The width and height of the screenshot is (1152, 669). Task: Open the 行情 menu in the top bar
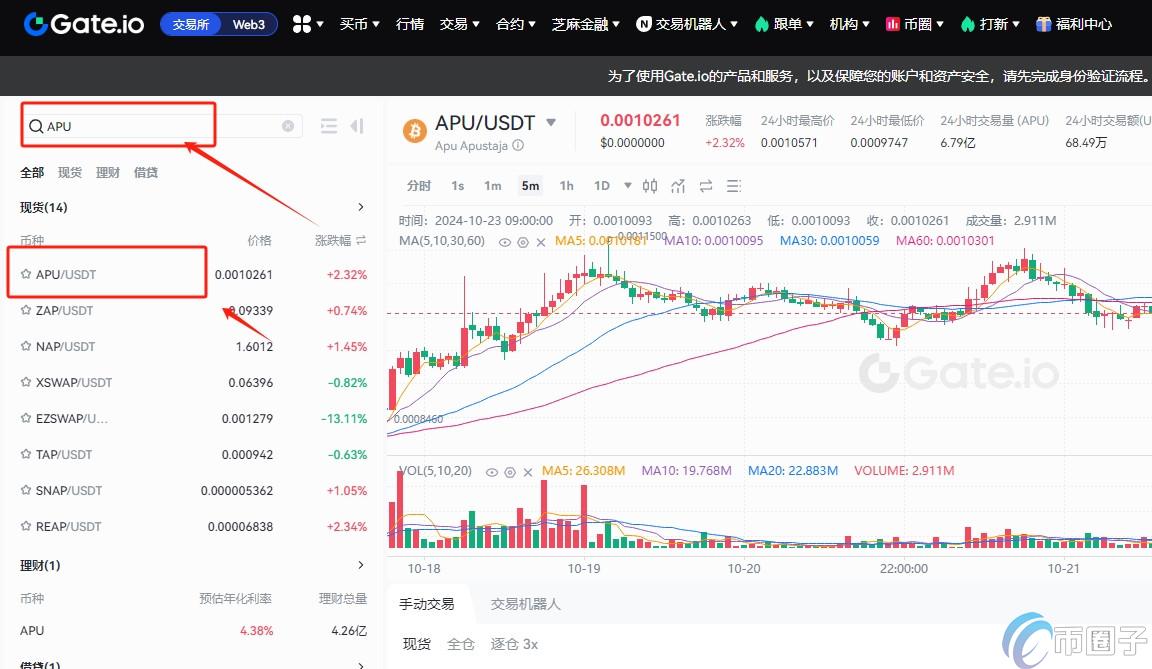click(x=410, y=23)
